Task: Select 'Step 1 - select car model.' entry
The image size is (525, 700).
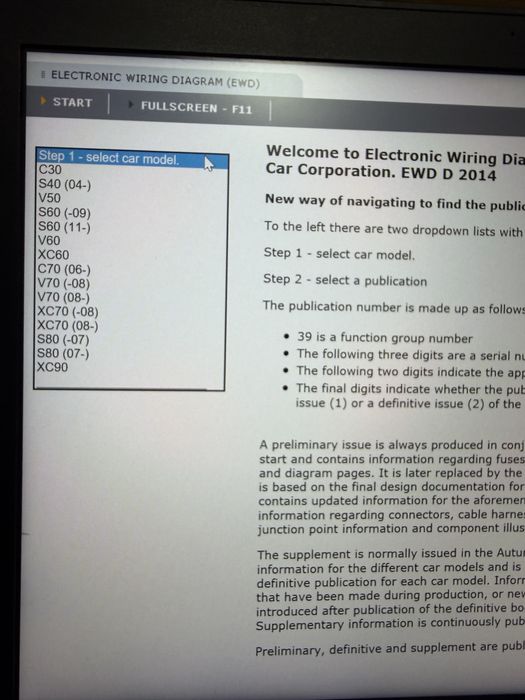Action: pos(132,158)
